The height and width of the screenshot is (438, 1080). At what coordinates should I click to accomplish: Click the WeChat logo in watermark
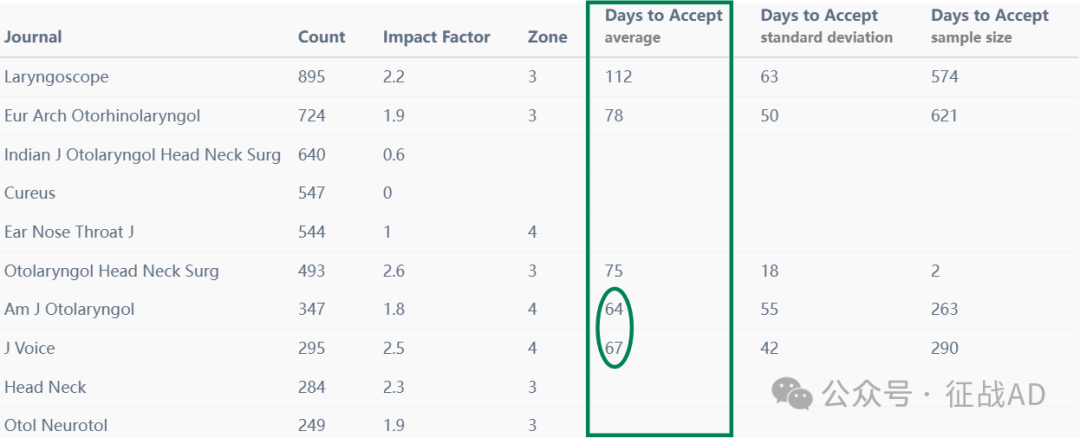click(x=792, y=393)
